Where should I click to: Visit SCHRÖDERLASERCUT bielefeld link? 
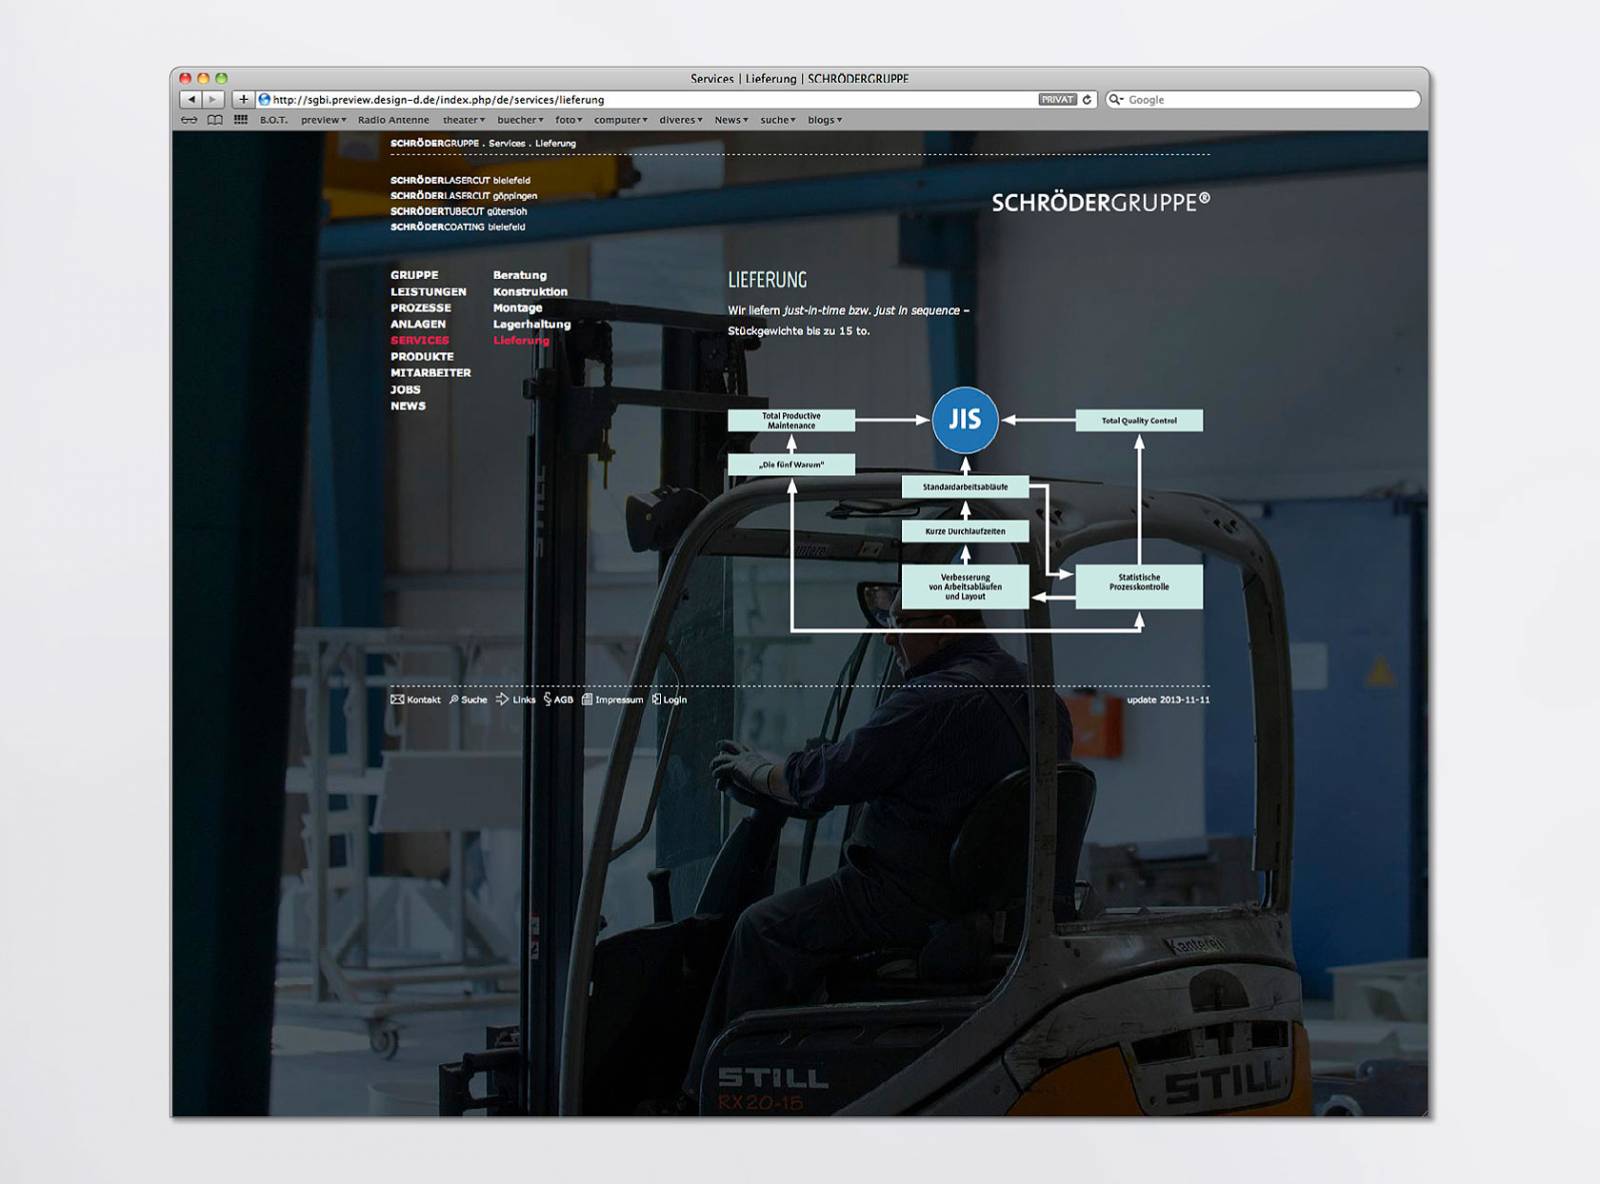(460, 181)
